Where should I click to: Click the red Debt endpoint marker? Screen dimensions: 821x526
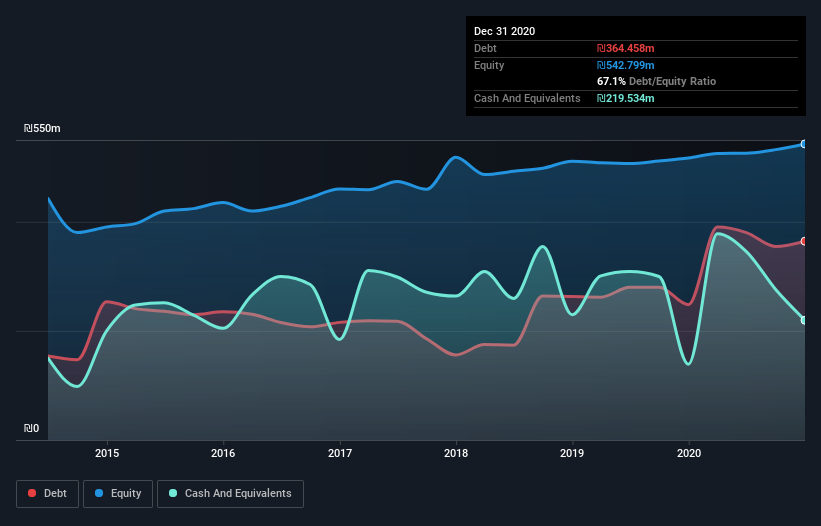coord(804,241)
